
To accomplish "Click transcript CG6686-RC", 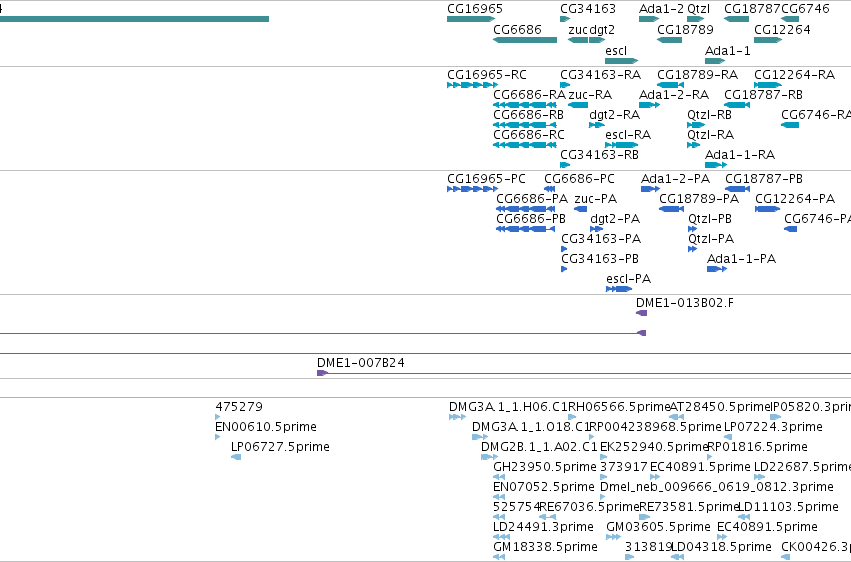I will pyautogui.click(x=529, y=135).
